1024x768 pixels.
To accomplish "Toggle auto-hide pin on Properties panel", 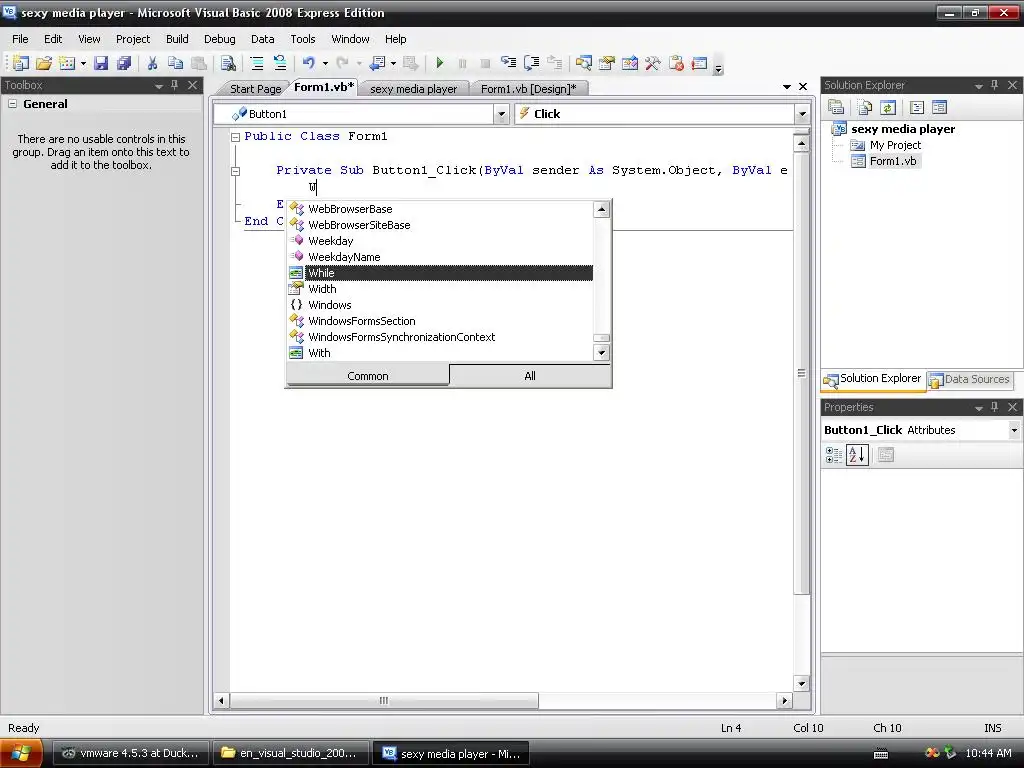I will pos(995,407).
